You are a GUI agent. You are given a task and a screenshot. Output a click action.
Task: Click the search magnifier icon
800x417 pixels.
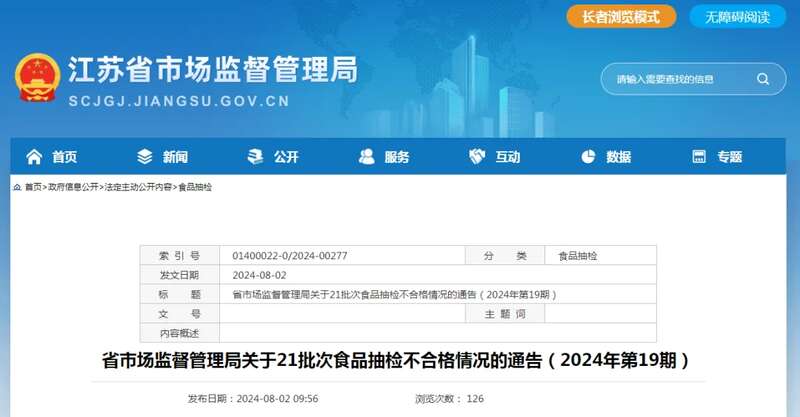coord(763,79)
